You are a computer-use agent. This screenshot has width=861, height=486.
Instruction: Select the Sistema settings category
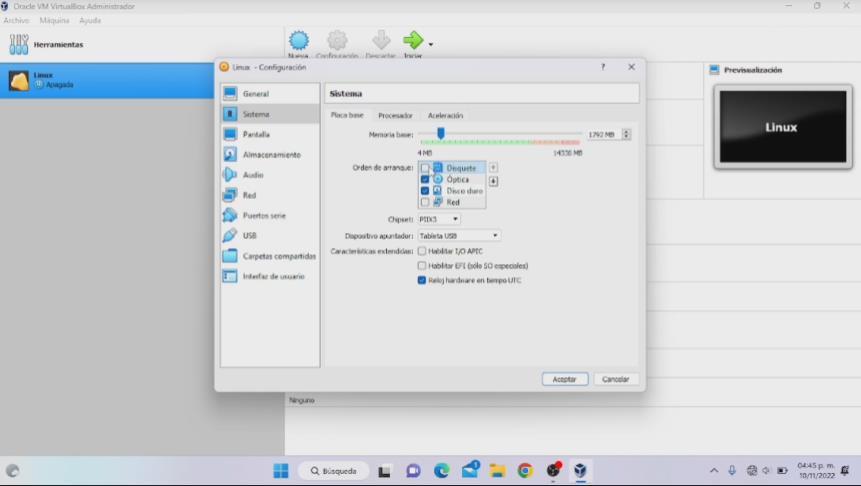(270, 114)
